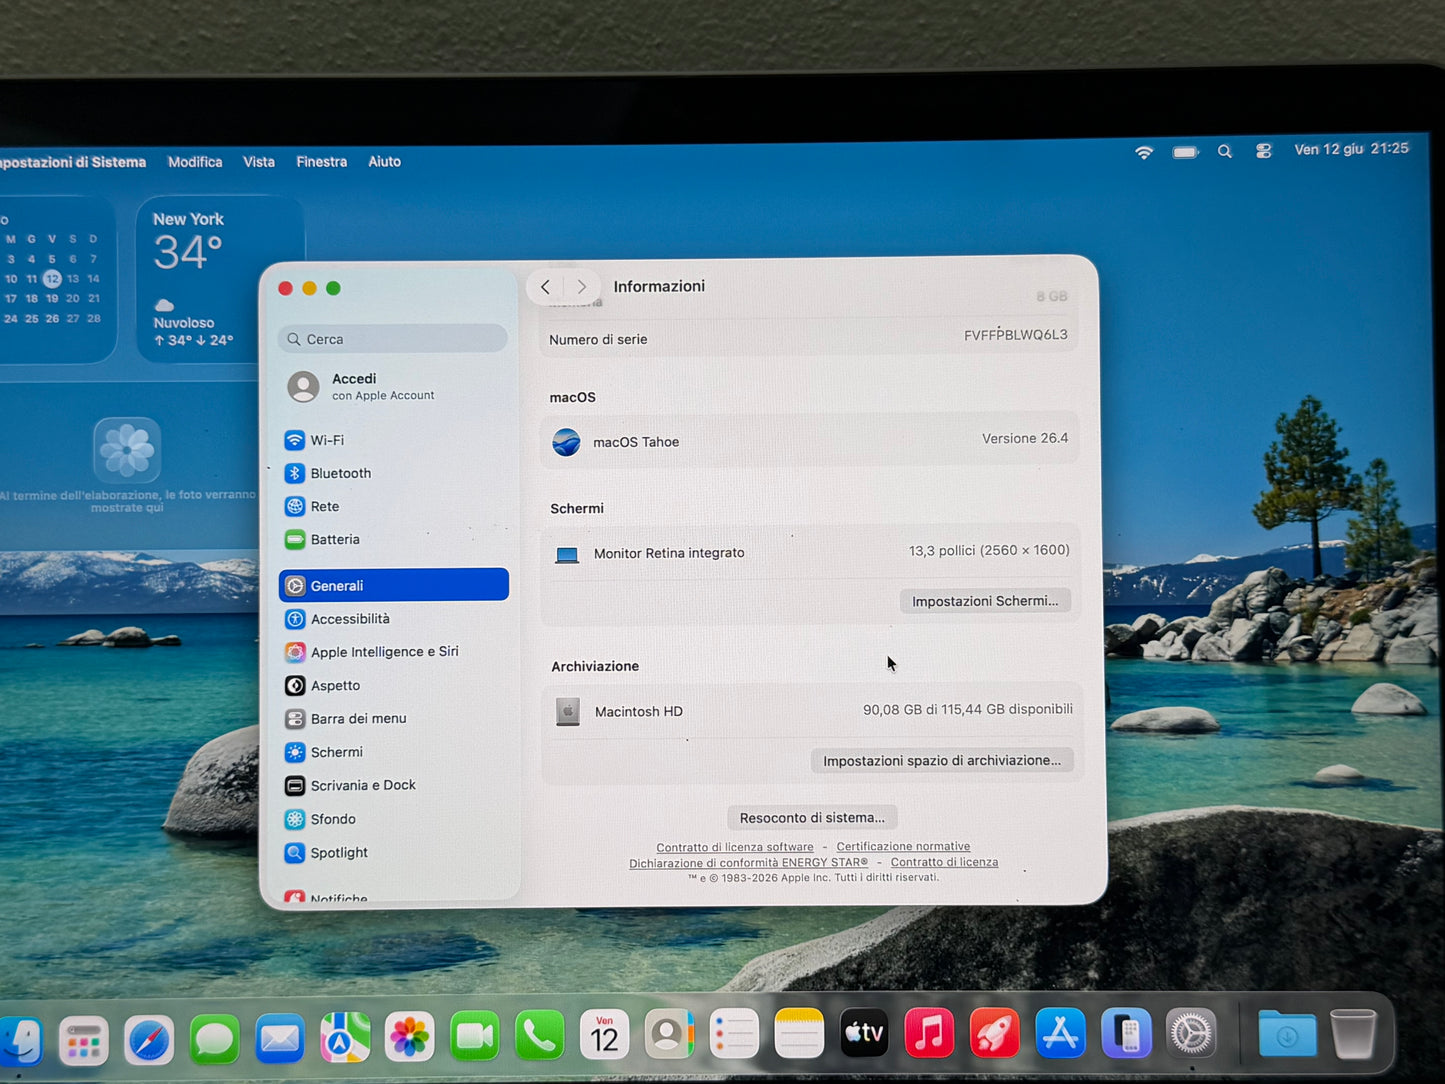Open the Finestra menu
This screenshot has width=1445, height=1084.
(322, 162)
